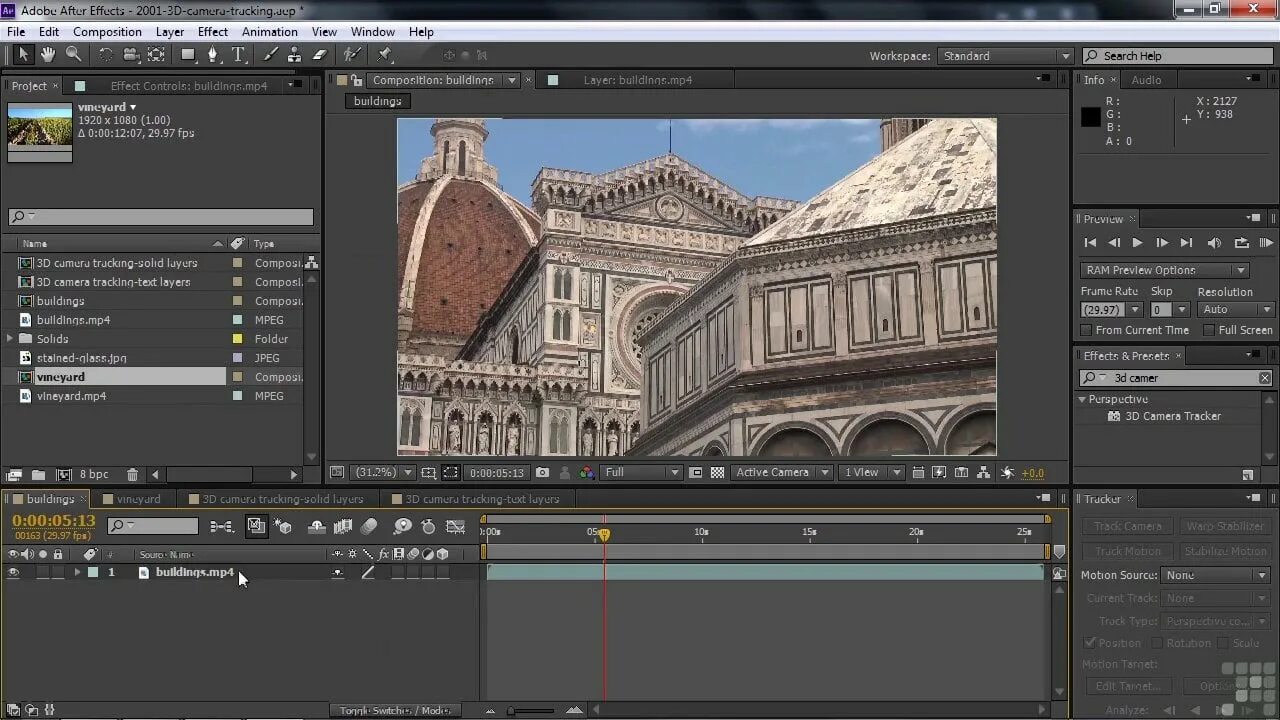Select the Zoom tool magnifier
Viewport: 1280px width, 720px height.
point(73,55)
